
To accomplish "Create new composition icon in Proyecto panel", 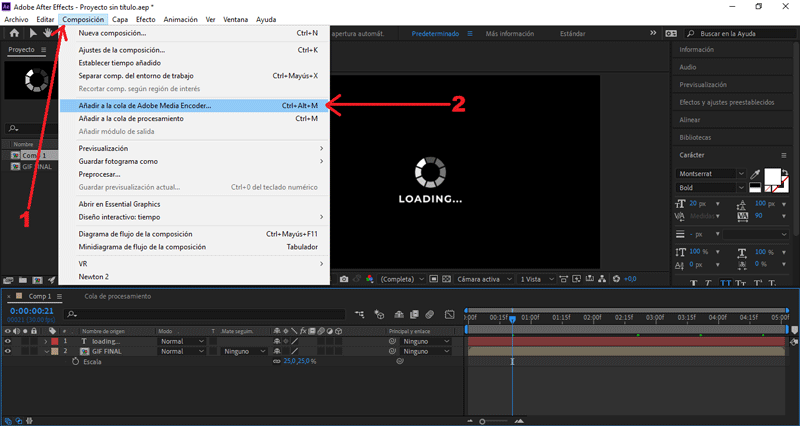I will pyautogui.click(x=37, y=280).
